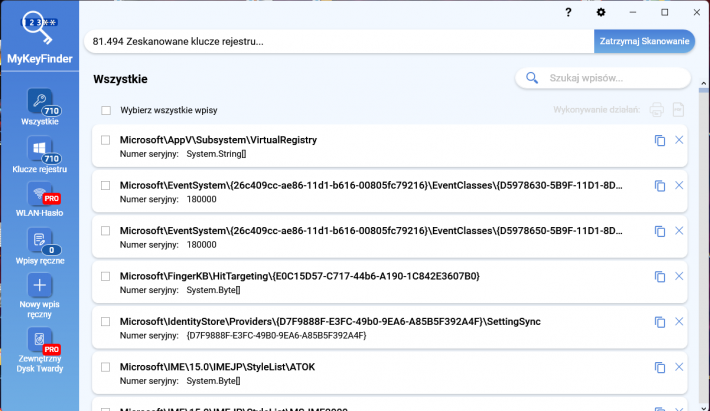
Task: Delete the FingerKB HitTargeting entry
Action: click(679, 276)
